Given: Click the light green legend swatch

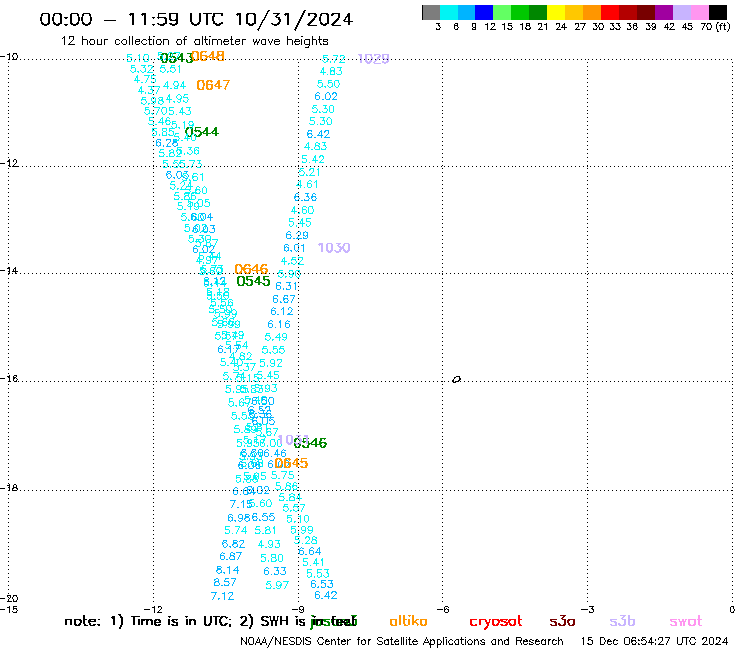Looking at the screenshot, I should coord(502,12).
